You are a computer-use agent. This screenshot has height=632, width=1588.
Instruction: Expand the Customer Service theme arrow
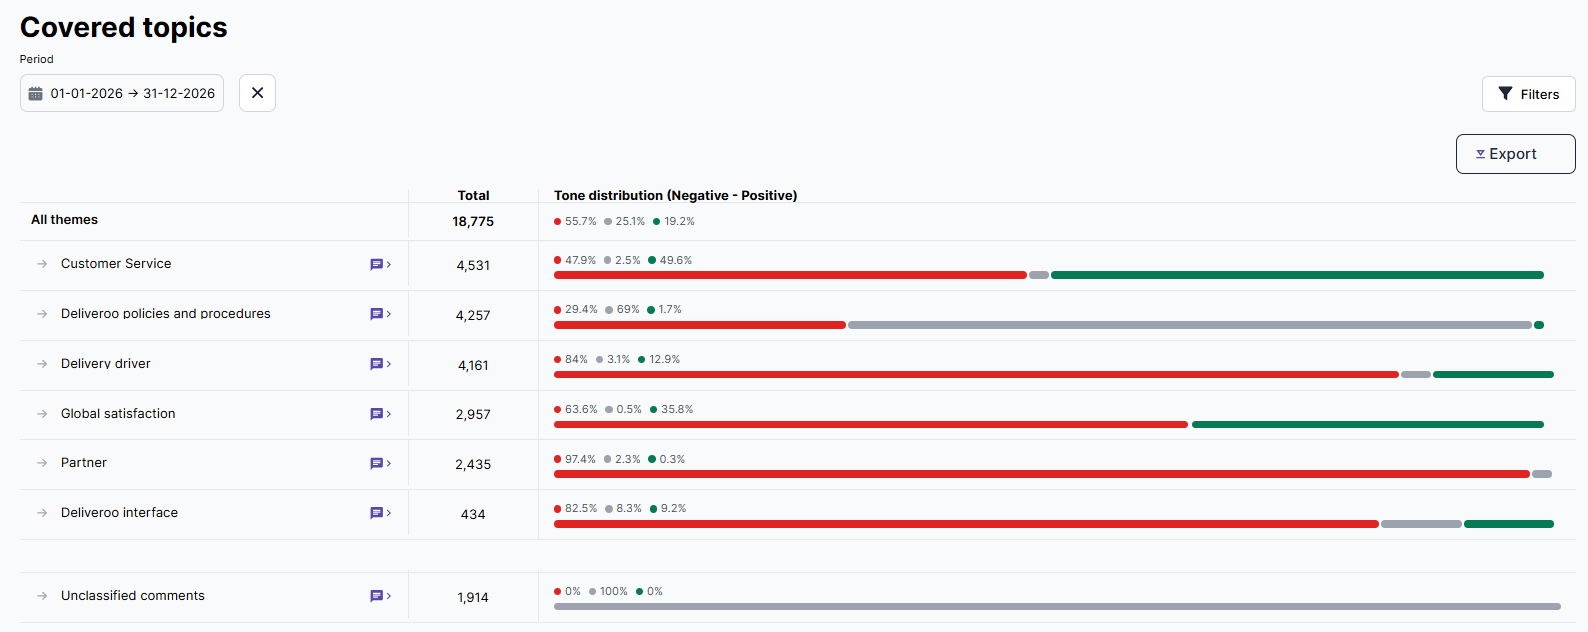[42, 264]
